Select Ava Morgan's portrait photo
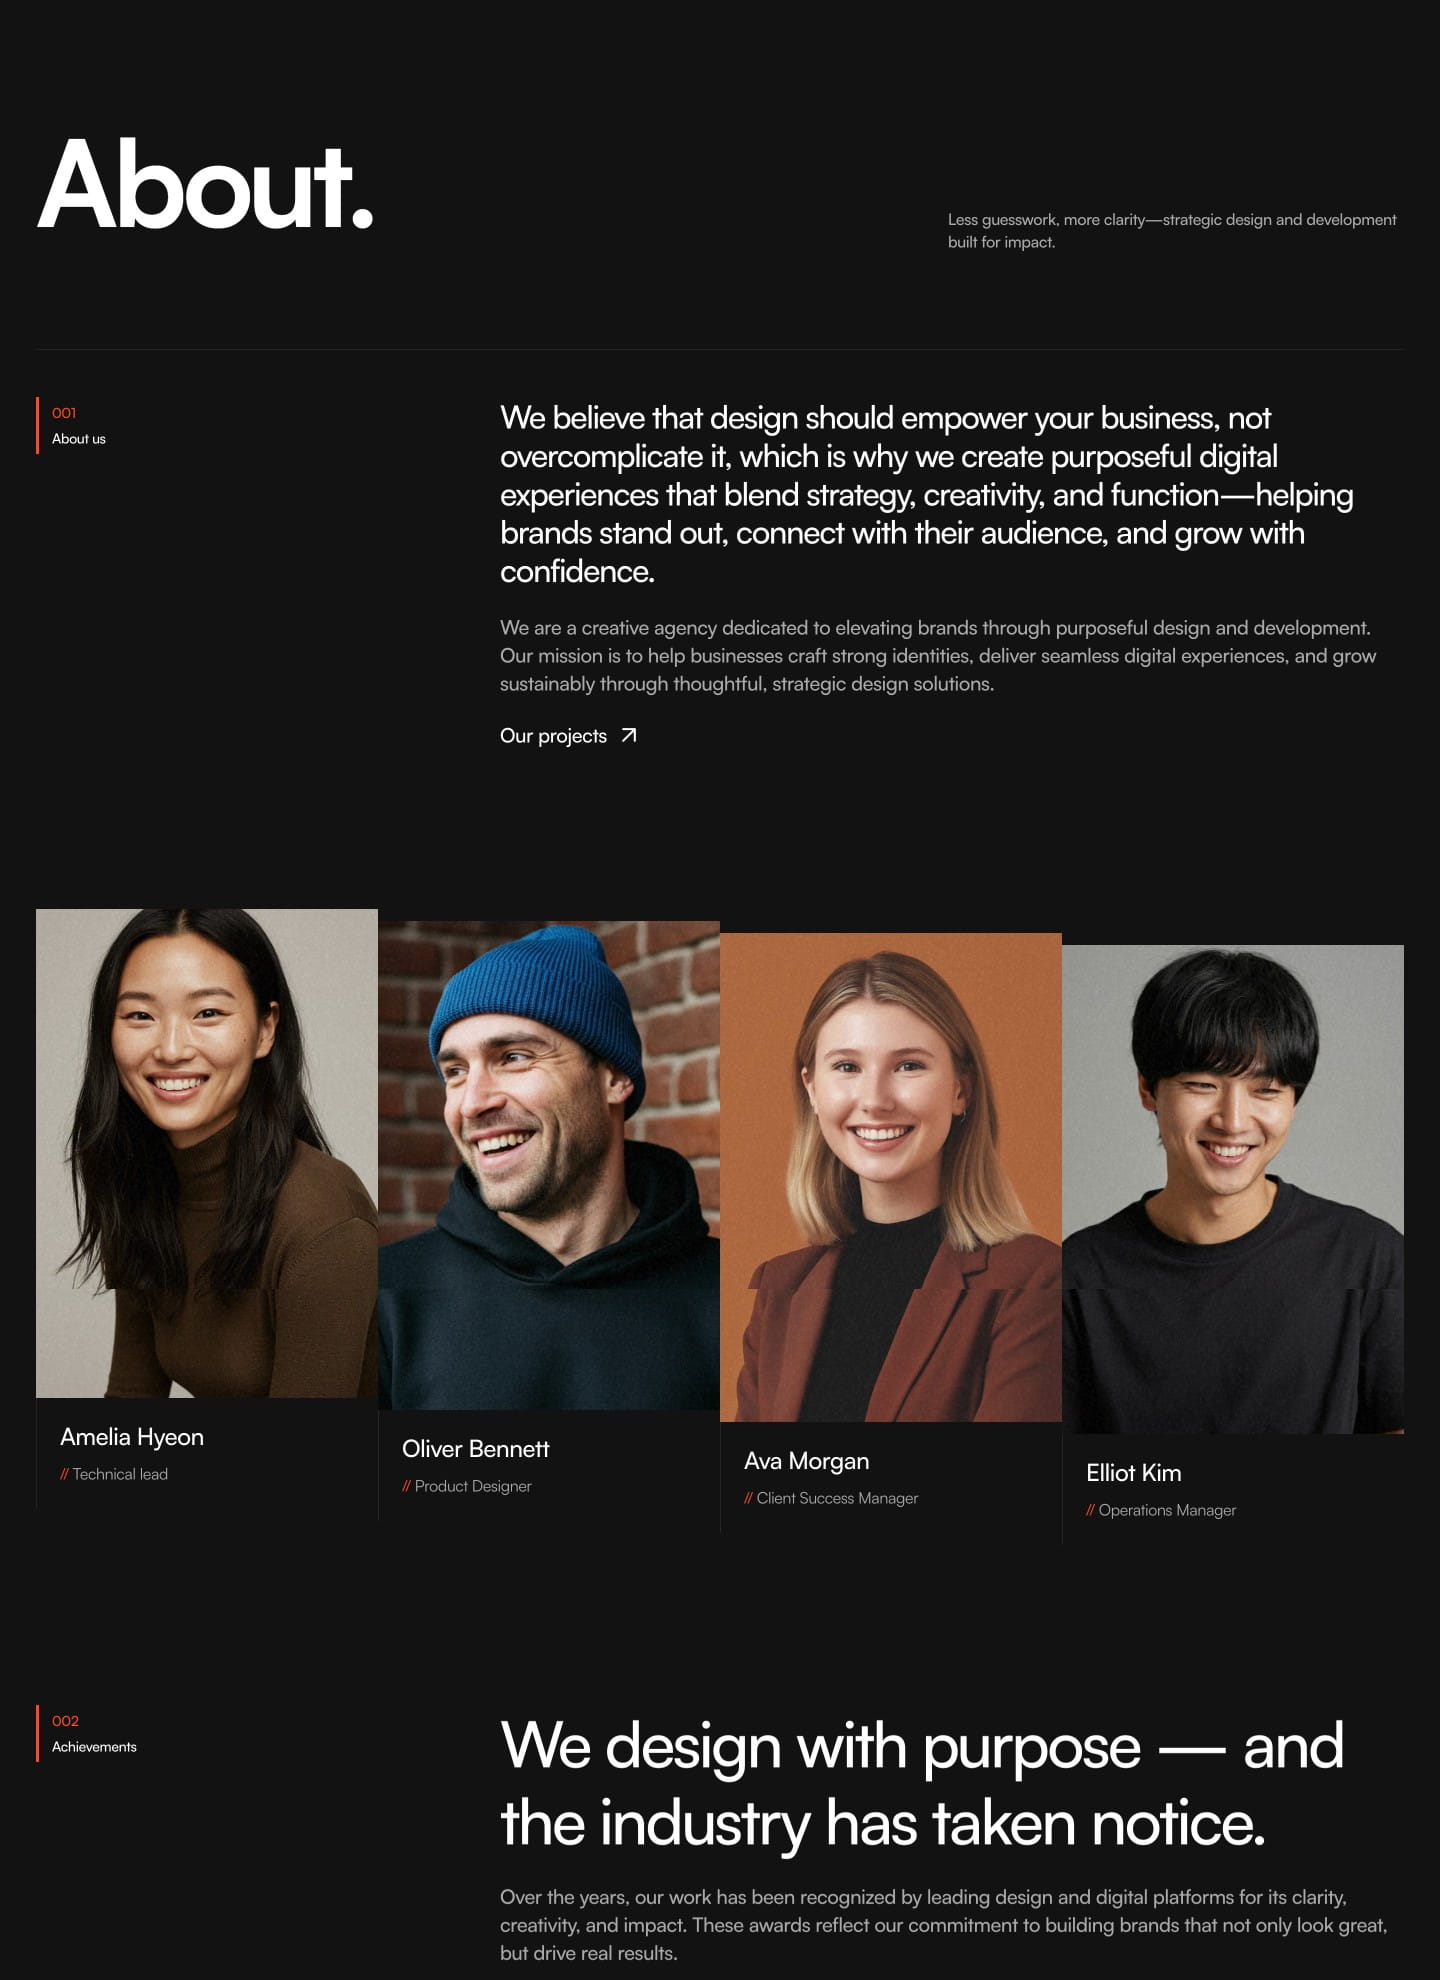Screen dimensions: 1440x1980 click(891, 1177)
